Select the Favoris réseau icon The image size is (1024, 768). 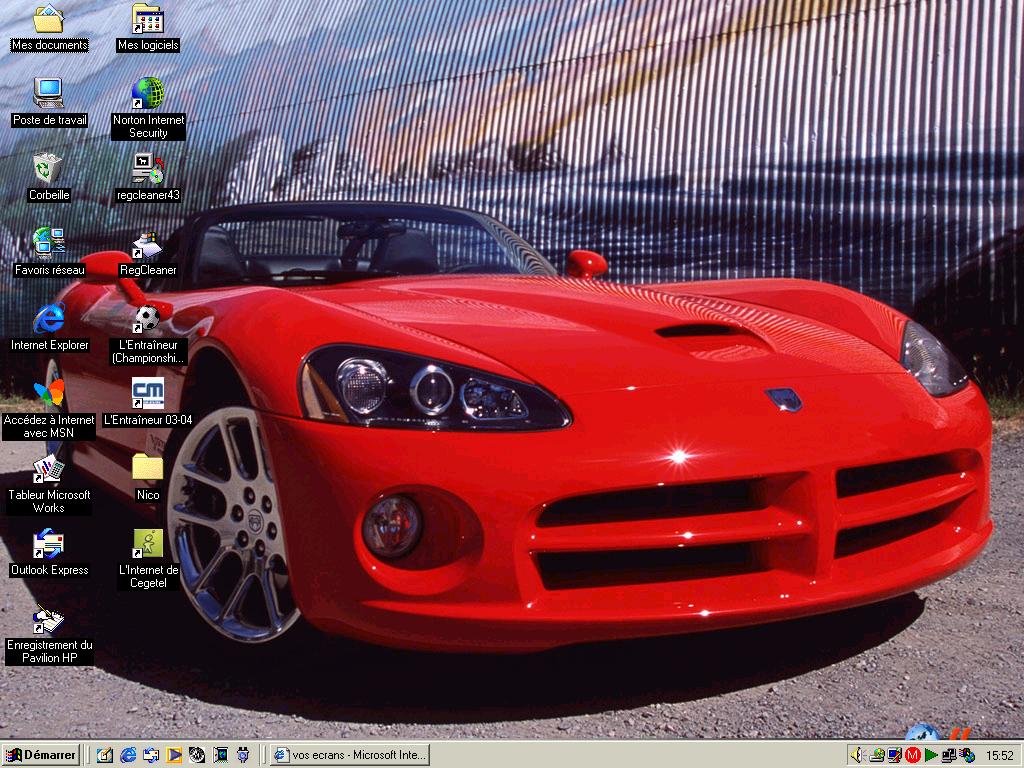48,244
